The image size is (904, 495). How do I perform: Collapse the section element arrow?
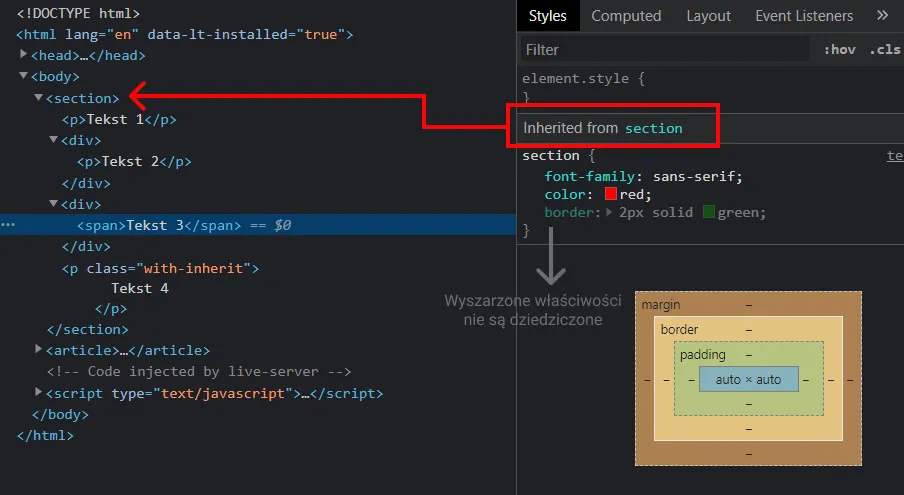38,97
